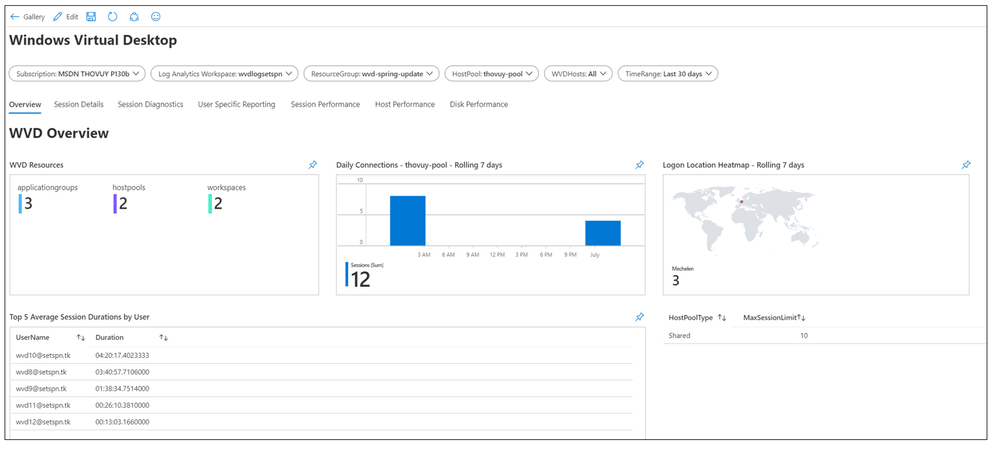The image size is (999, 449).
Task: Switch to the Session Performance tab
Action: [x=325, y=104]
